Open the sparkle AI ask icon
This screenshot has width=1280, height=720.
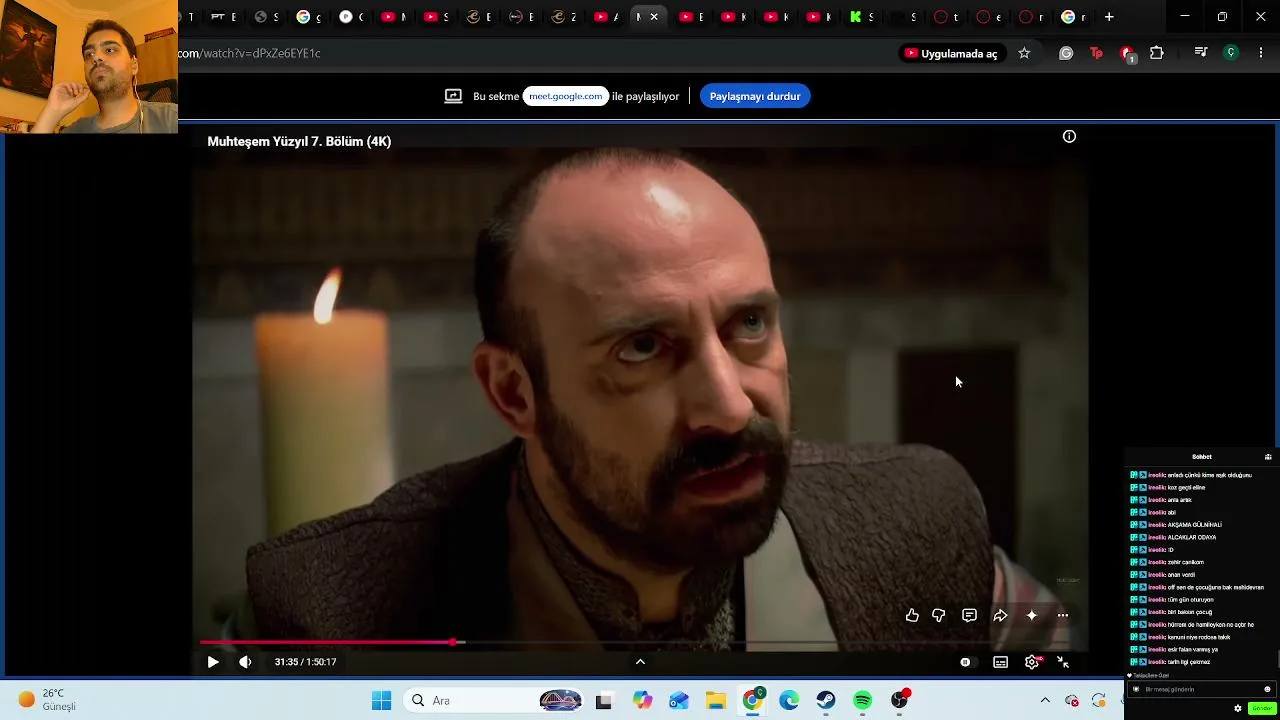pos(1032,616)
